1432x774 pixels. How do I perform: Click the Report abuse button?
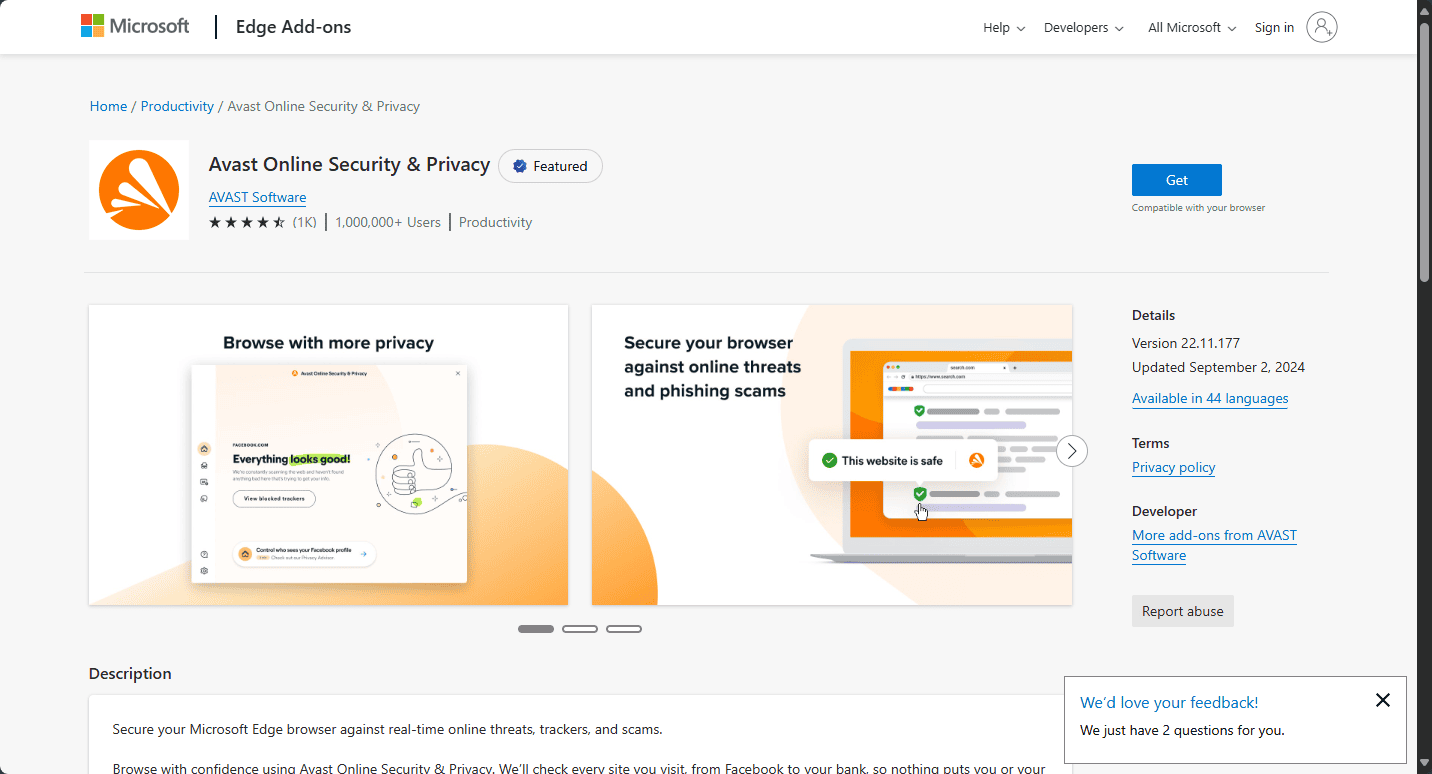tap(1182, 611)
